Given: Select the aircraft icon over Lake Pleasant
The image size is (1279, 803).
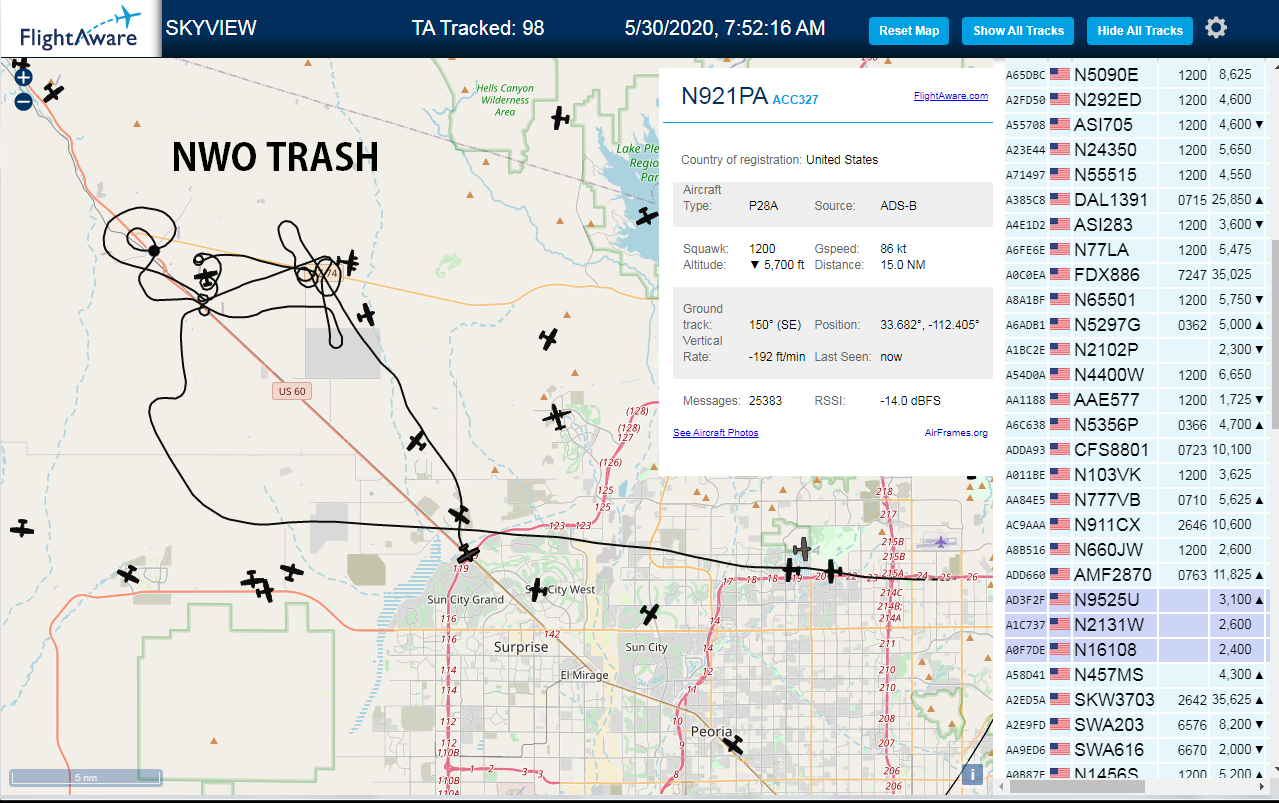Looking at the screenshot, I should [x=648, y=215].
